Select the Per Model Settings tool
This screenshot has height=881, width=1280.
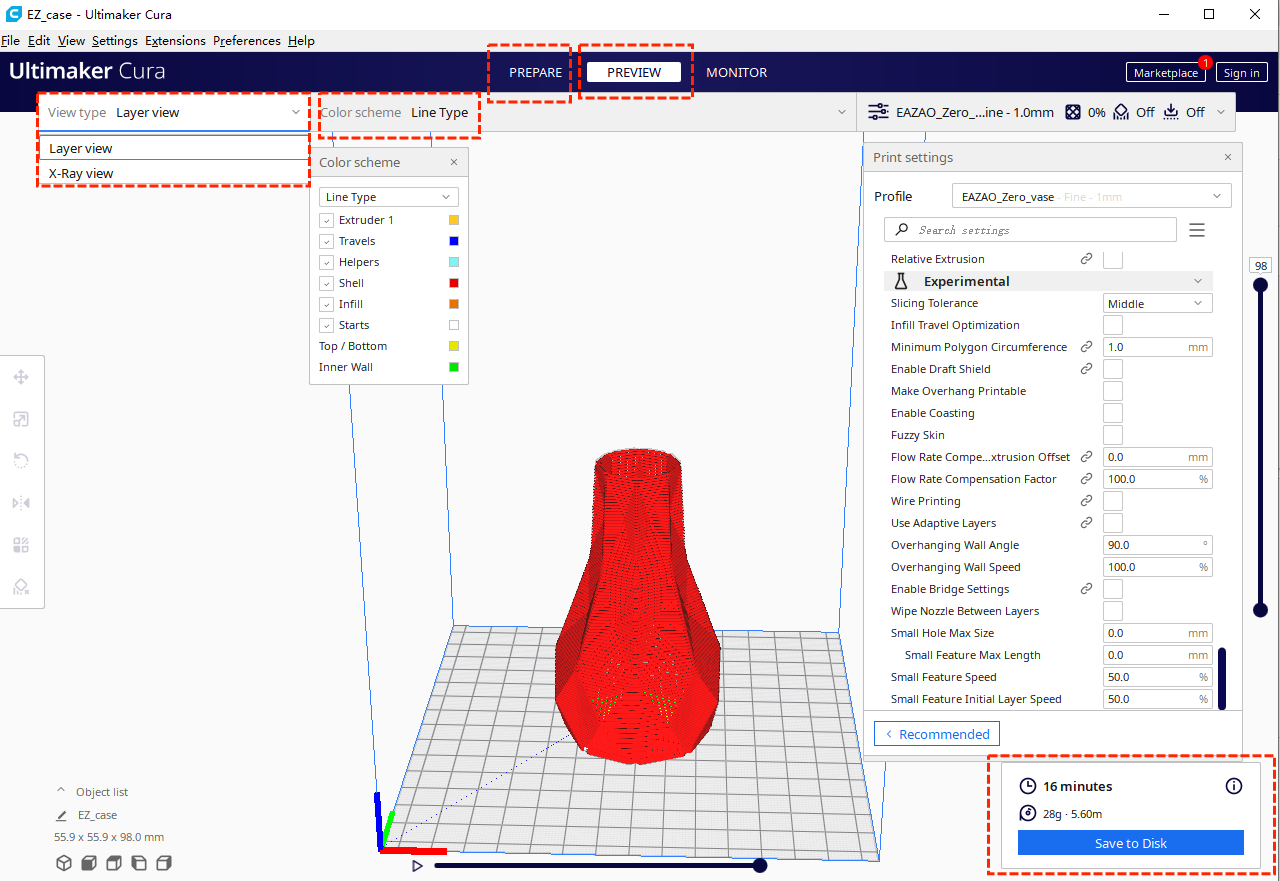20,545
